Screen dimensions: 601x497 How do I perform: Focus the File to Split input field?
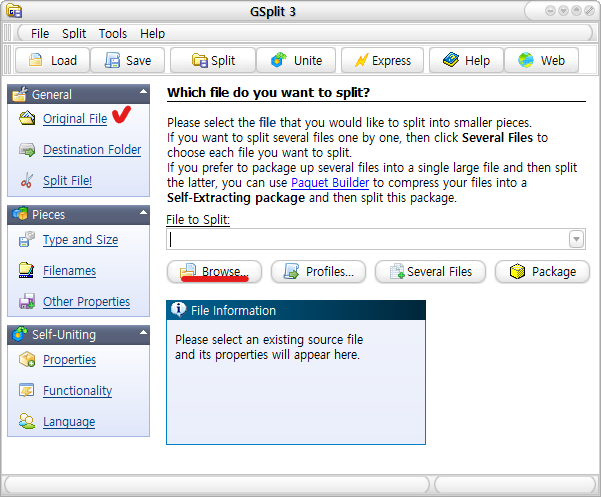click(x=368, y=239)
